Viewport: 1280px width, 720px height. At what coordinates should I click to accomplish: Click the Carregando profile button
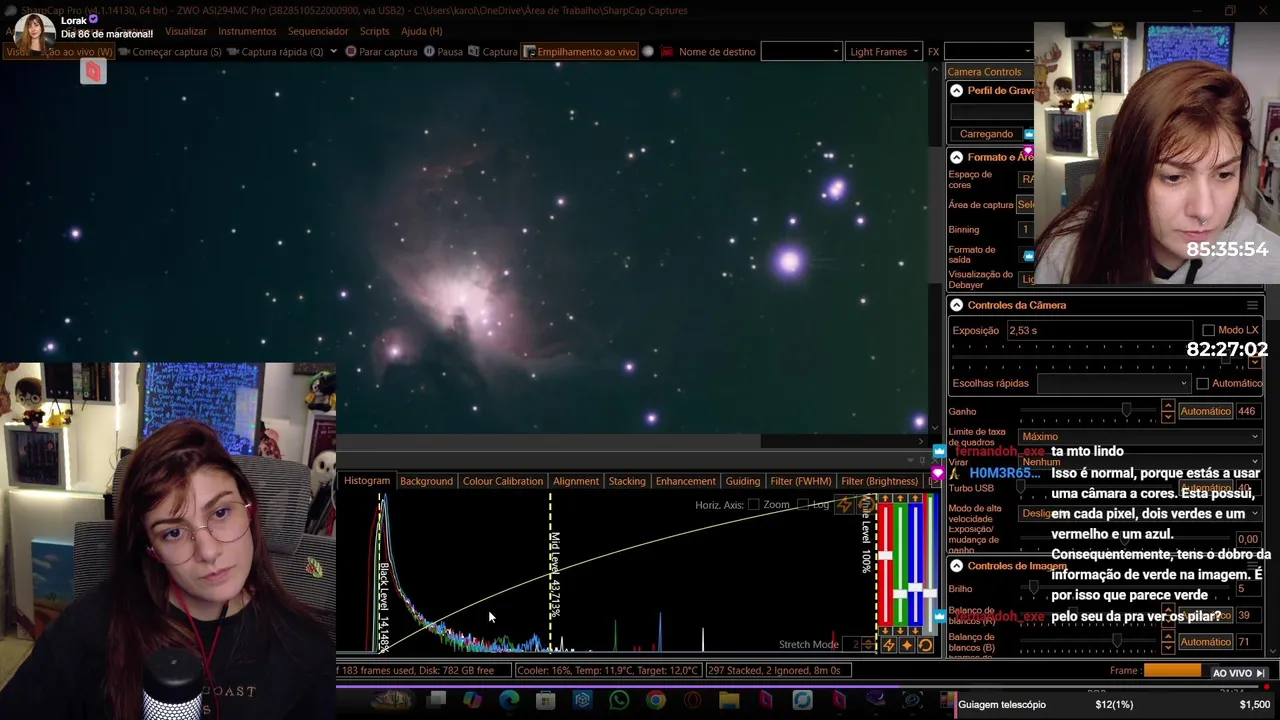(987, 134)
